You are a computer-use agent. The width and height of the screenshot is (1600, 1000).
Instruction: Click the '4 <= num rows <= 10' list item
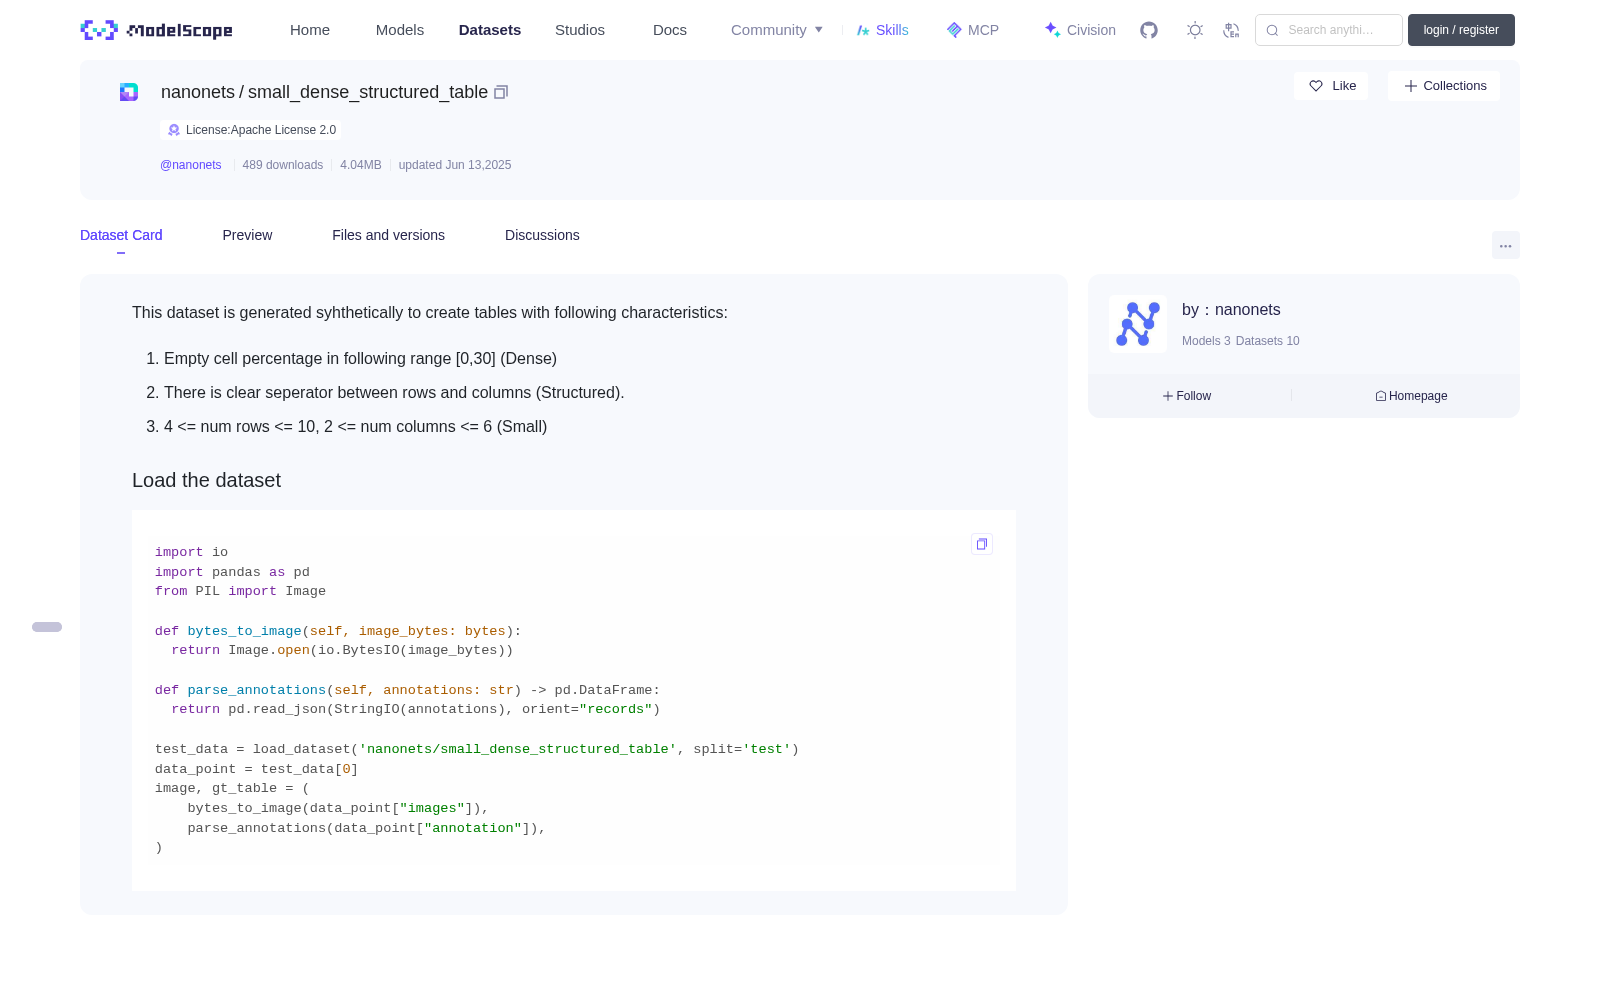pyautogui.click(x=355, y=427)
